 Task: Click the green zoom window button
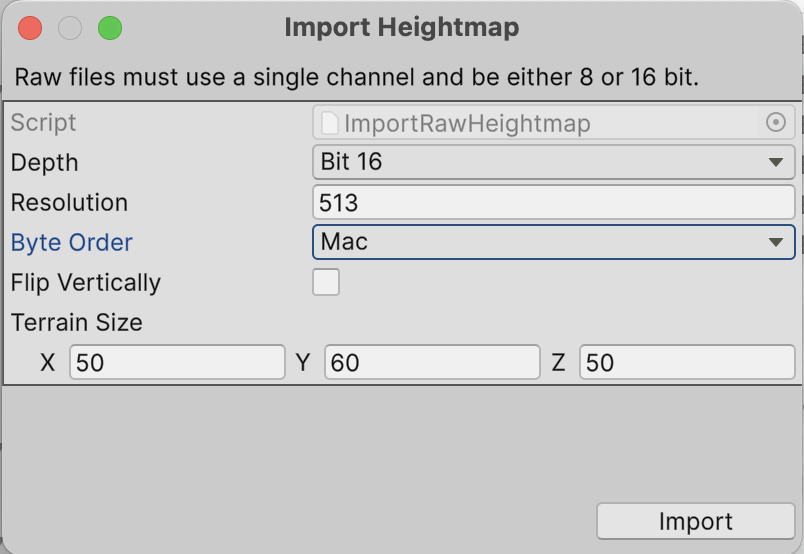pyautogui.click(x=109, y=28)
